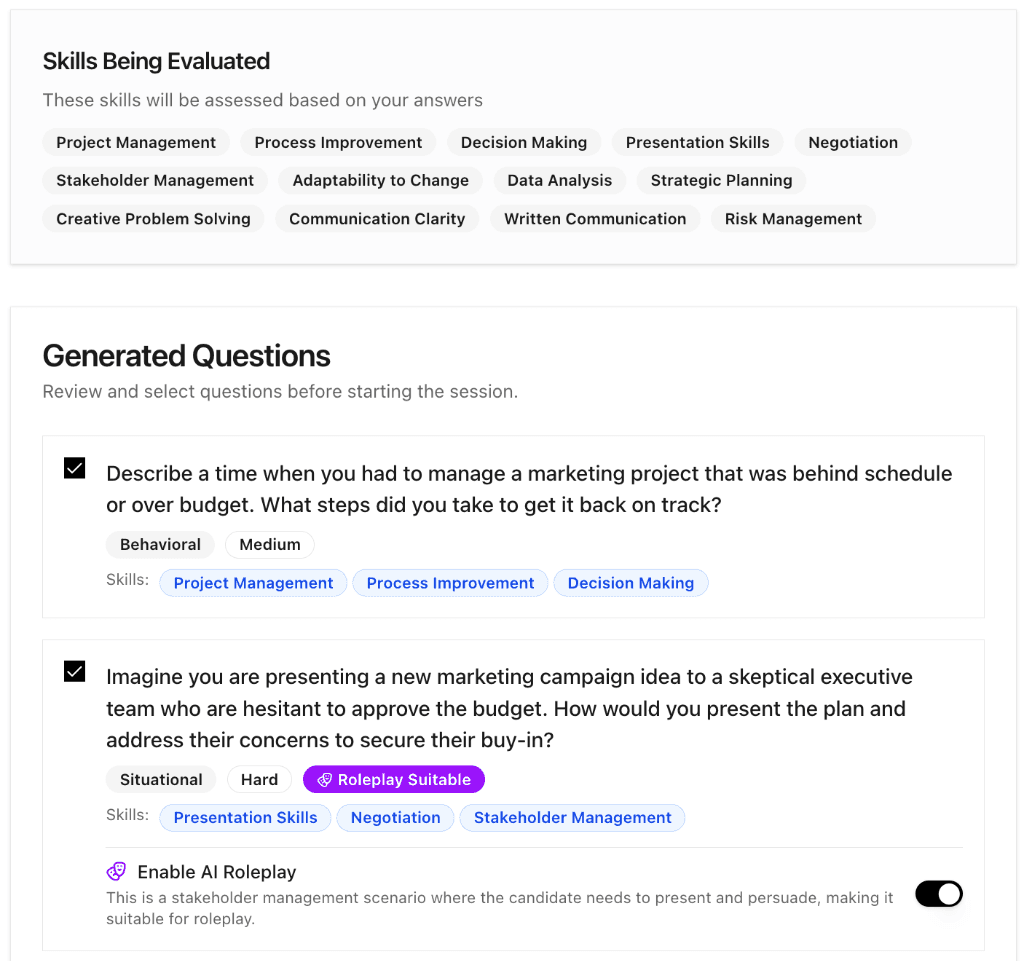This screenshot has height=961, width=1024.
Task: Select the Negotiation skill pill
Action: click(852, 142)
